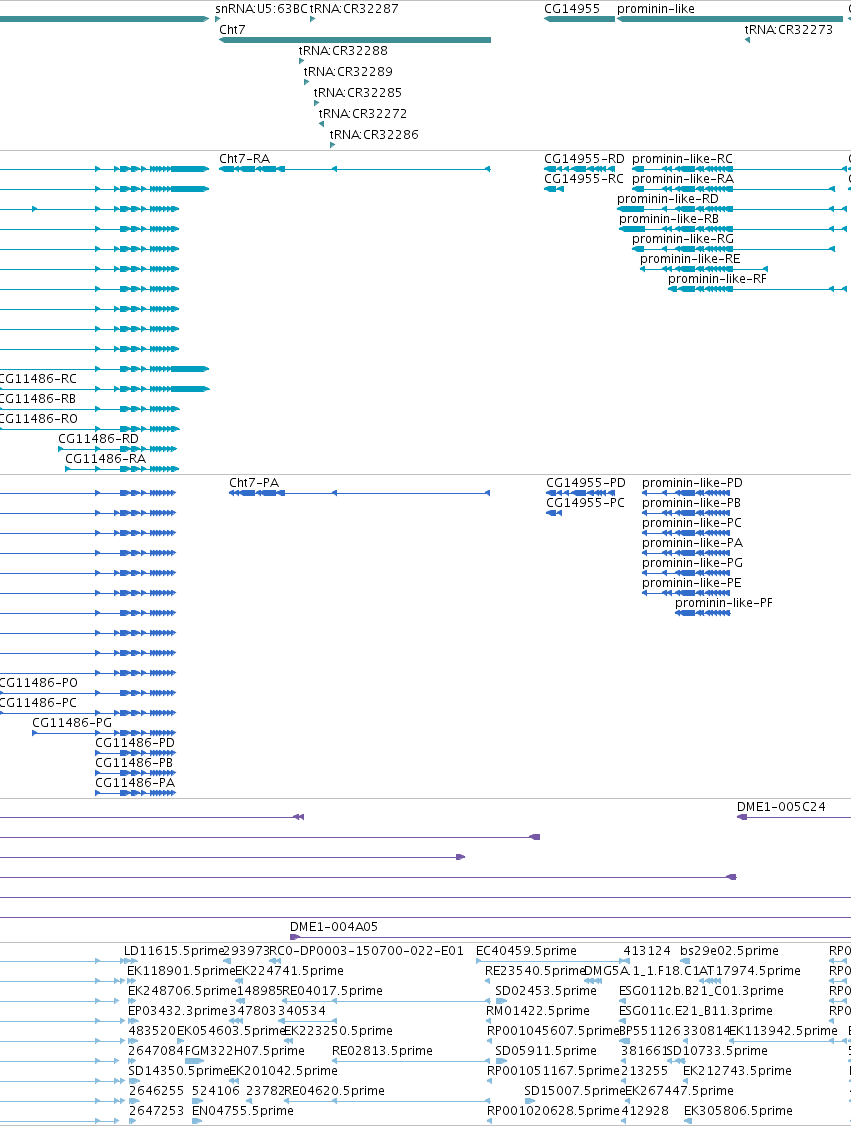
Task: Click the LD11615.5prime EST label
Action: [175, 951]
